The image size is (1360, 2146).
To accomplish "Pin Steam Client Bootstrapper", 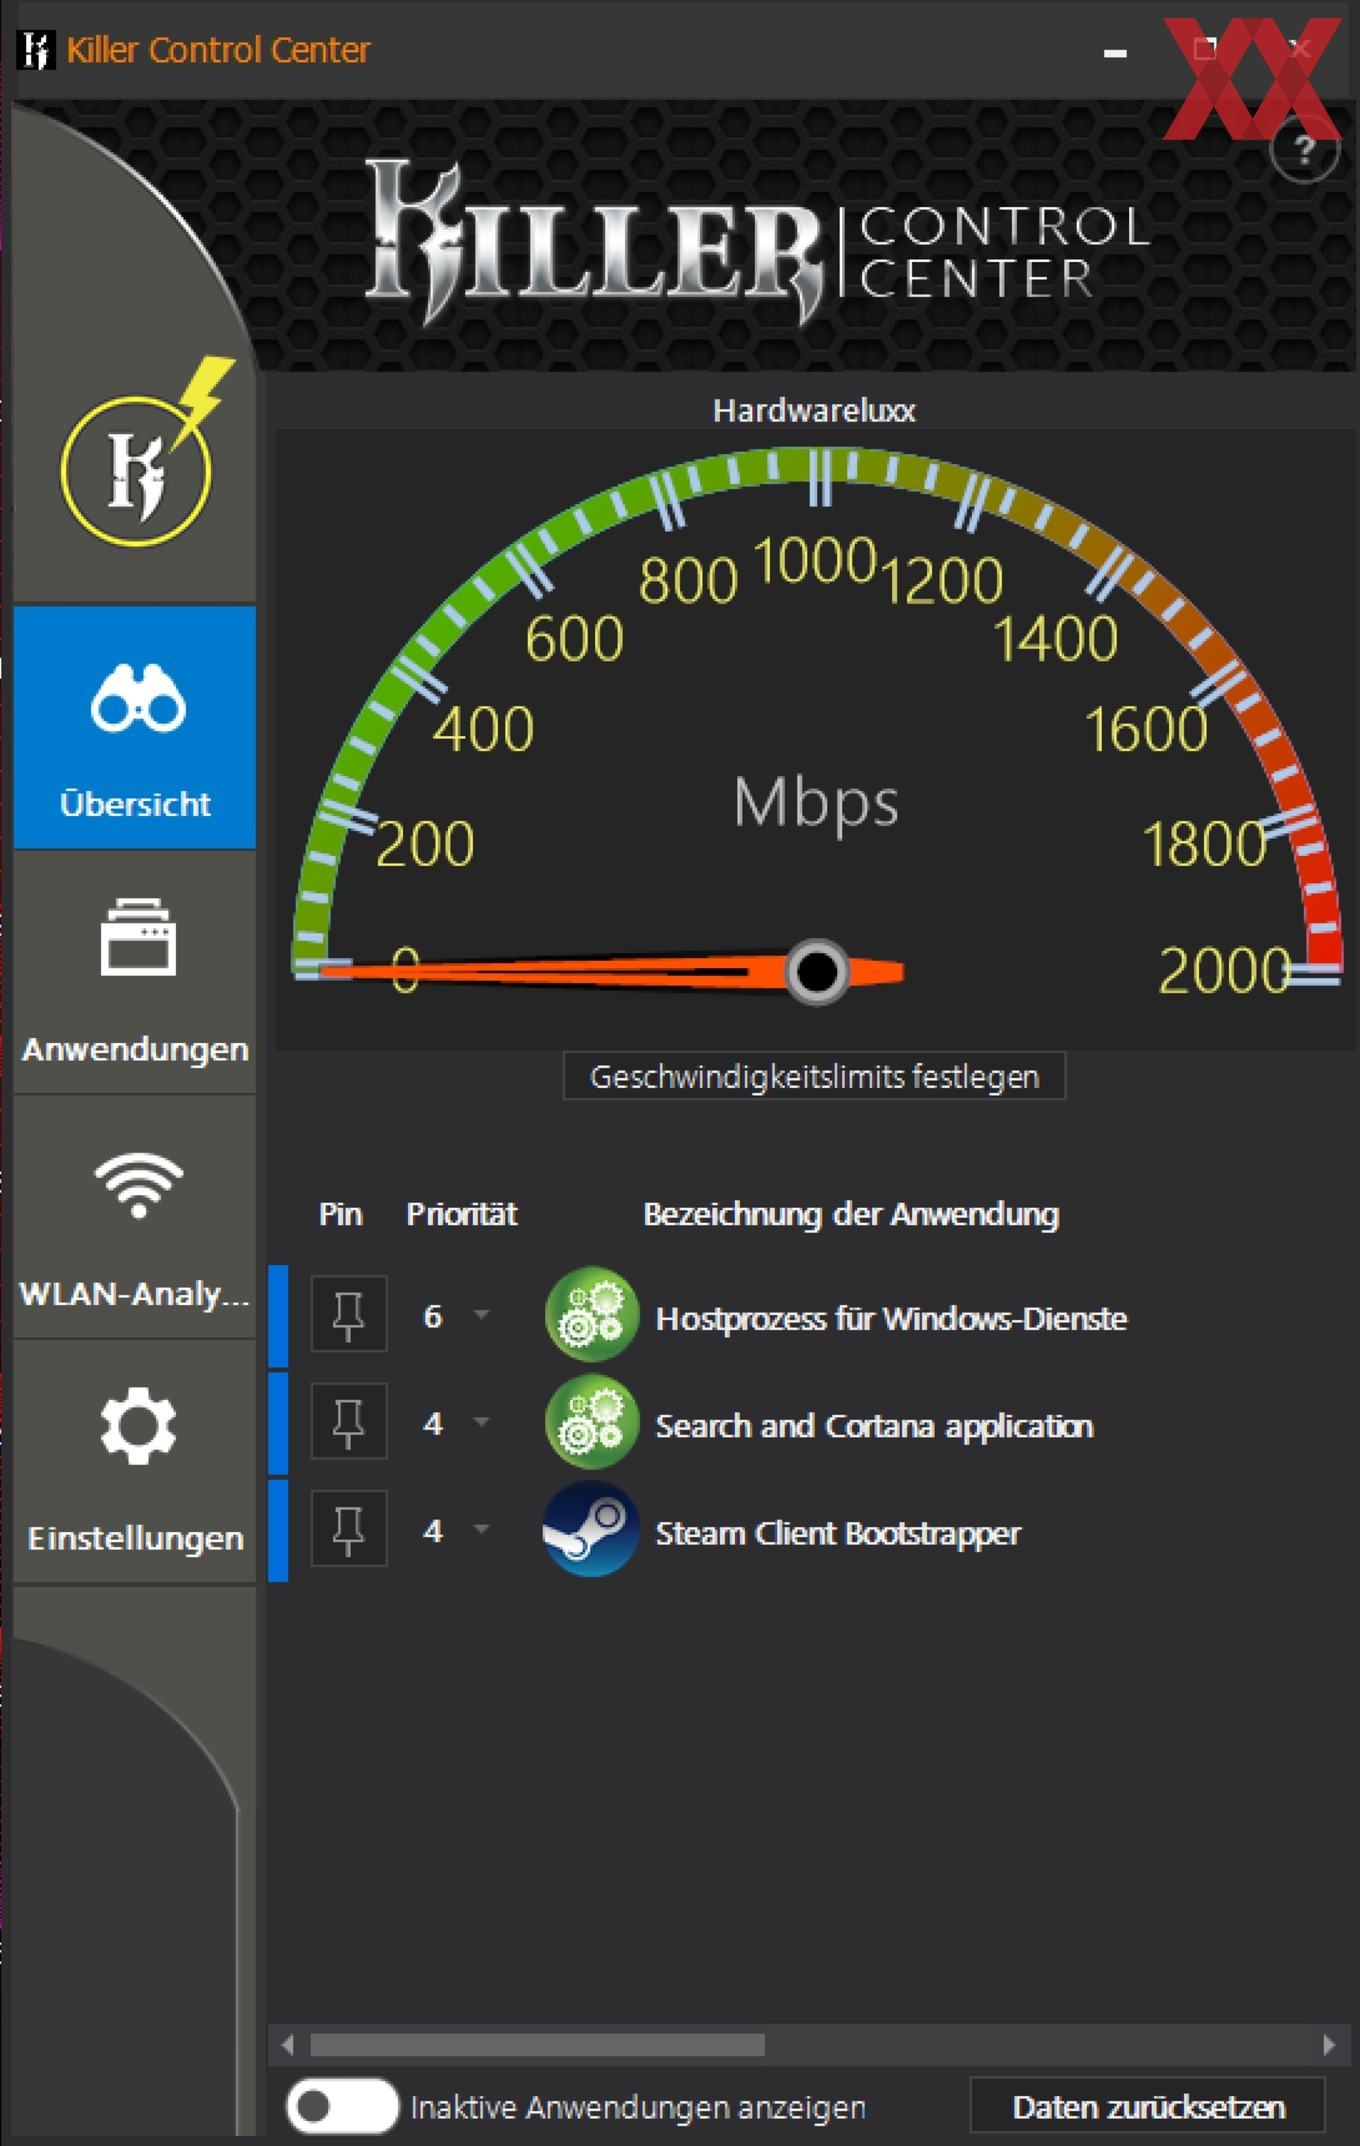I will 348,1529.
